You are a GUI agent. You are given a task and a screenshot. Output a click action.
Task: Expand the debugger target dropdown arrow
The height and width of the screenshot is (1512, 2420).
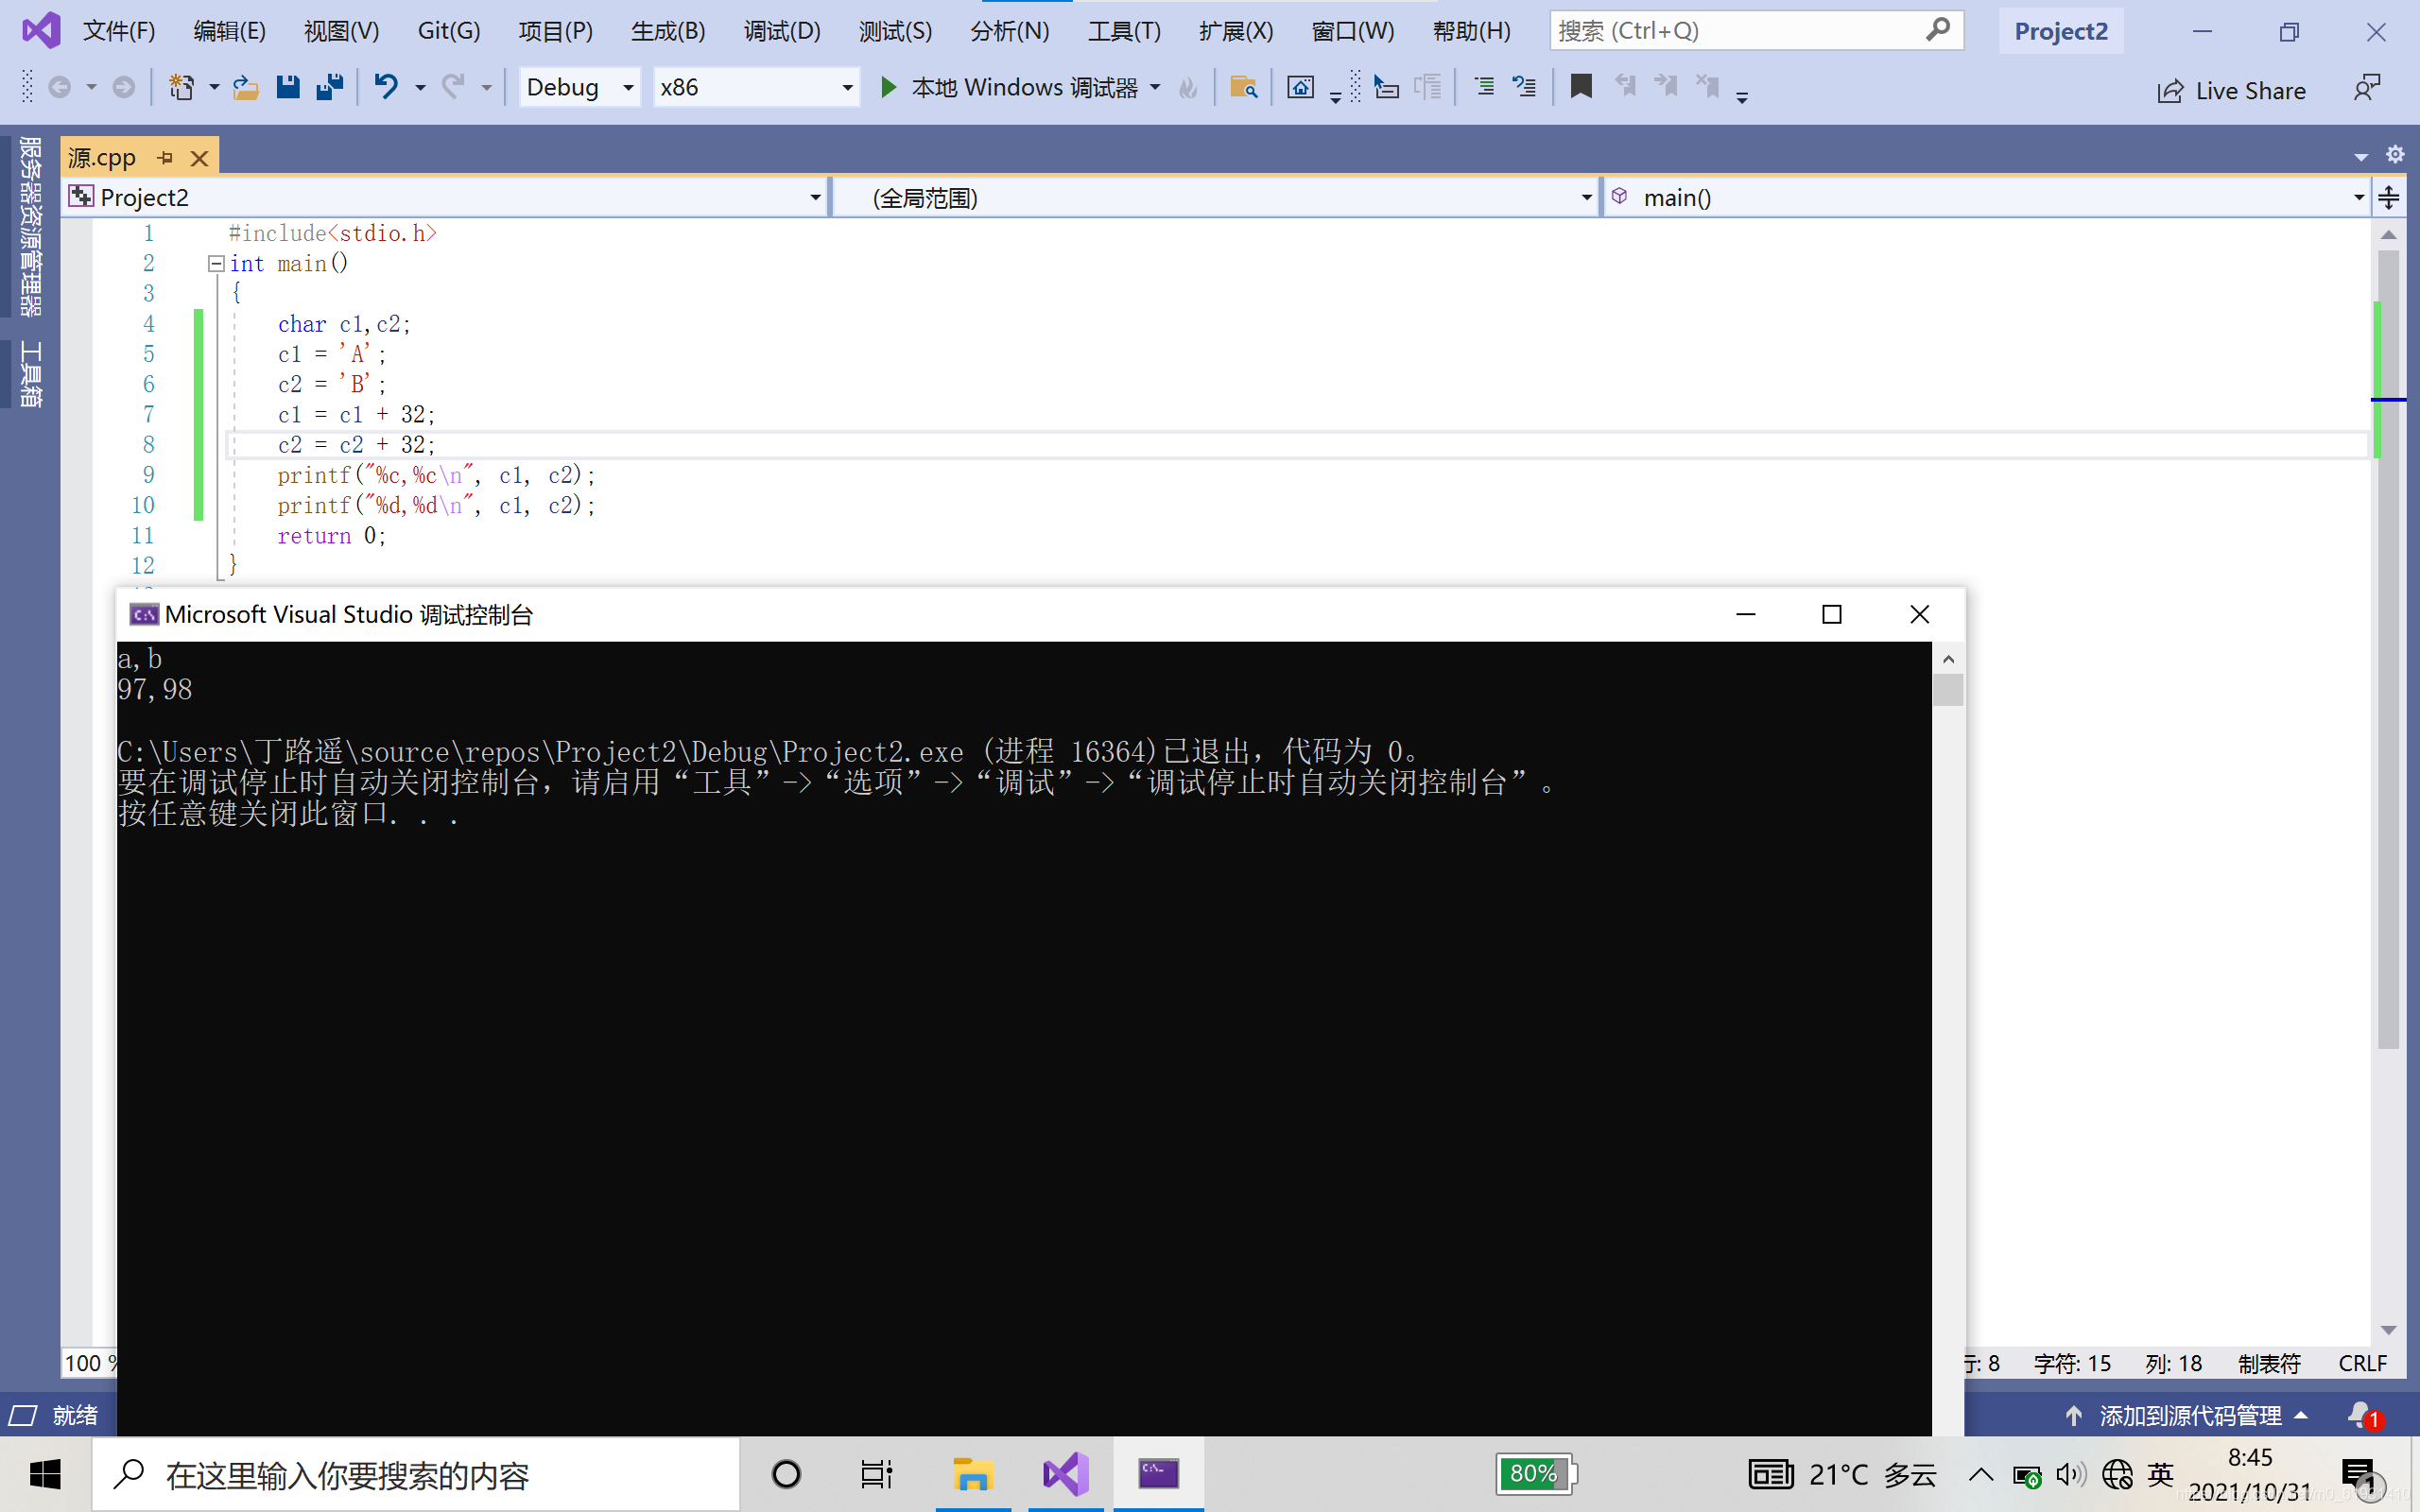click(1156, 88)
